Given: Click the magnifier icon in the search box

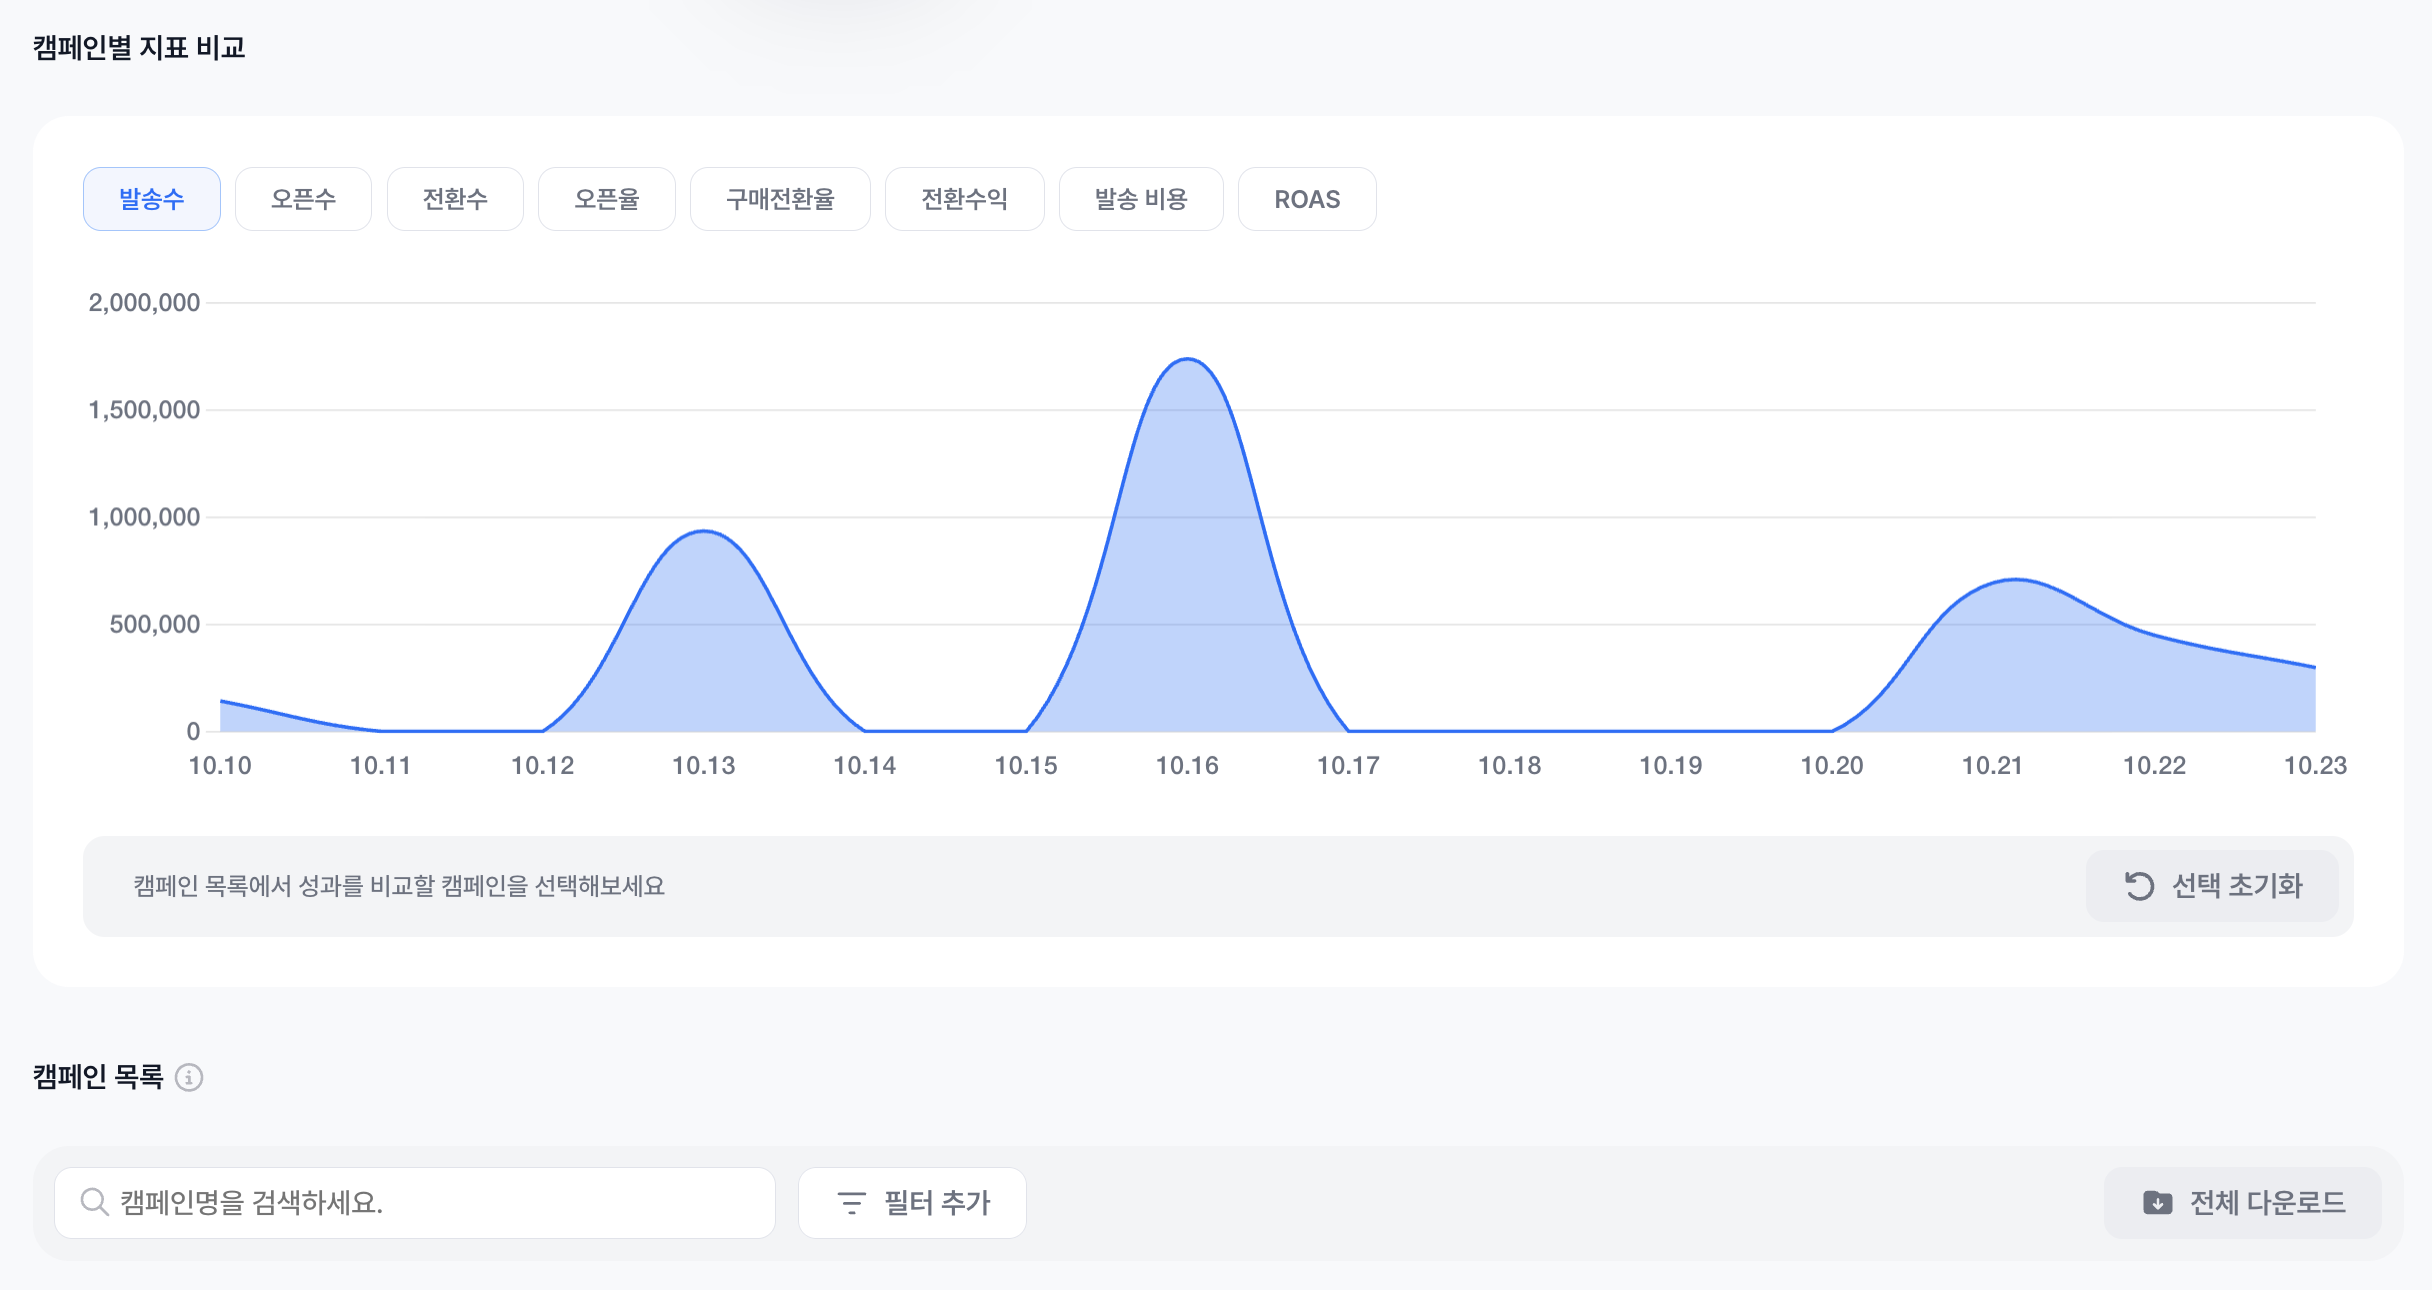Looking at the screenshot, I should pos(94,1202).
